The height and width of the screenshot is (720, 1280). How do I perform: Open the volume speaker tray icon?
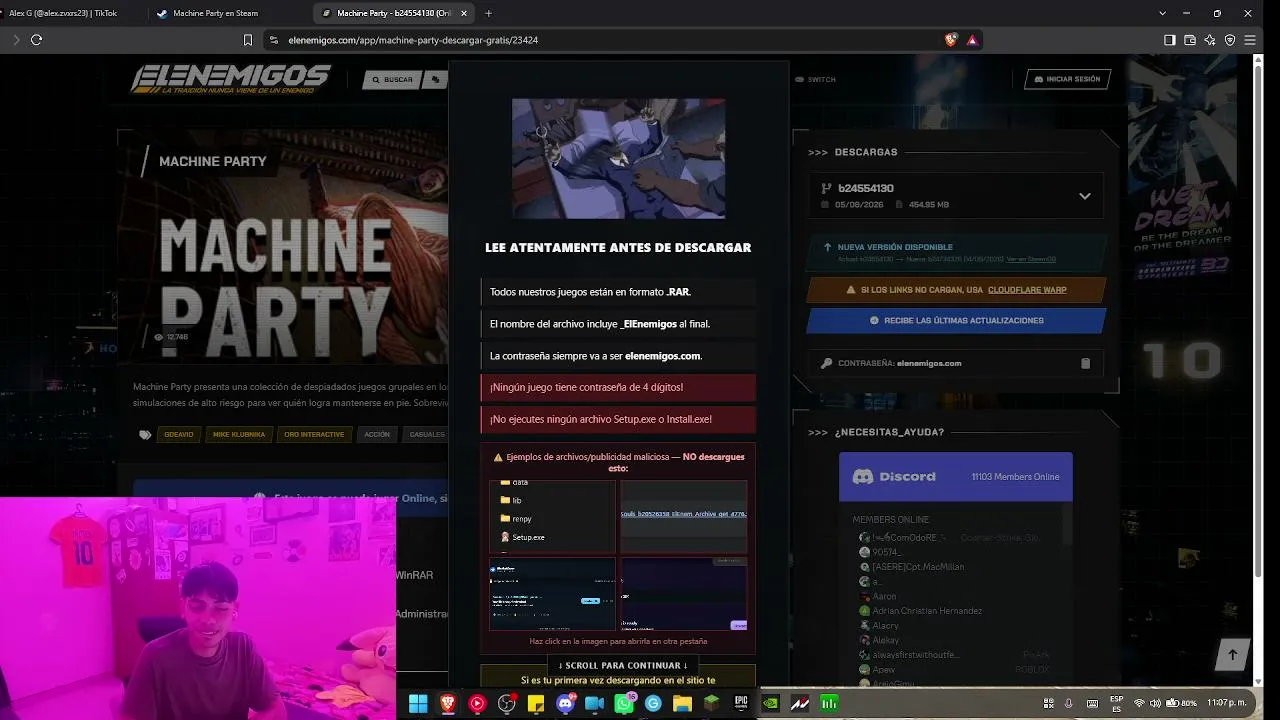1155,704
